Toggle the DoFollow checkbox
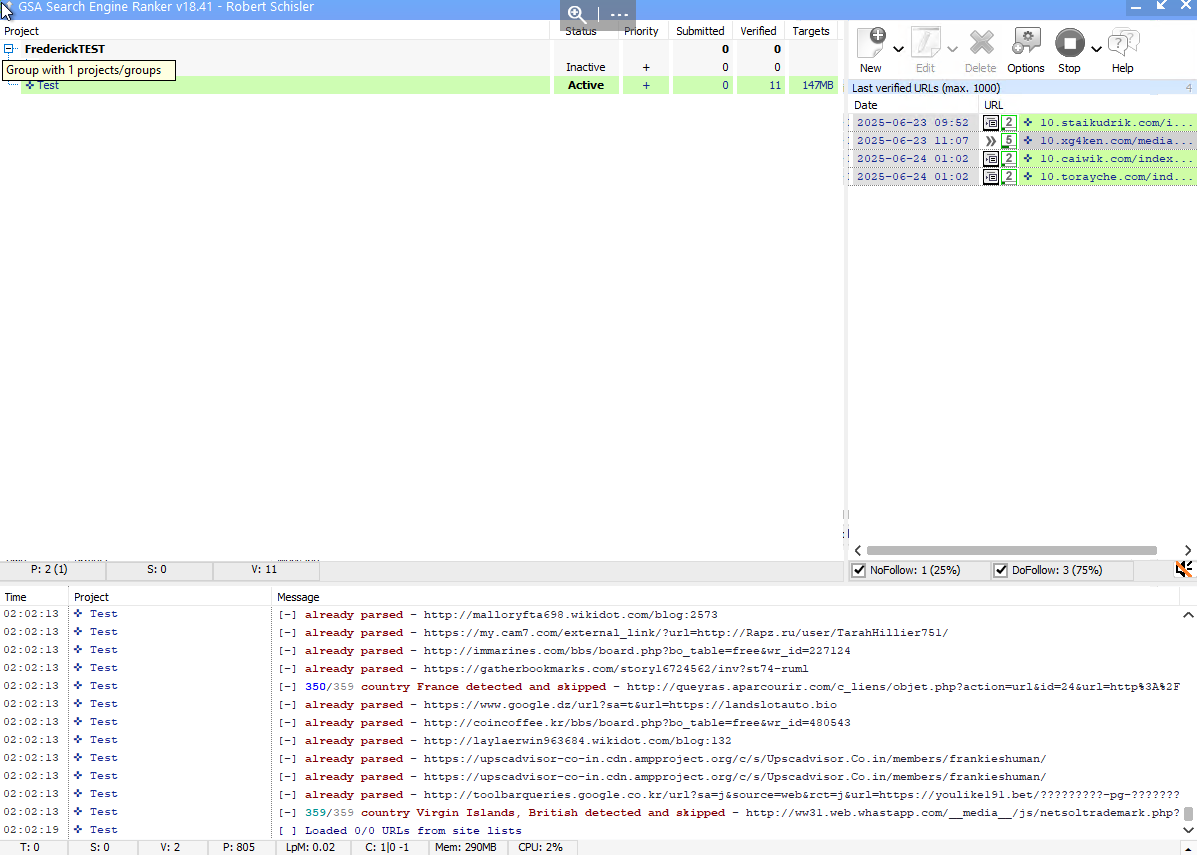 click(x=1000, y=570)
